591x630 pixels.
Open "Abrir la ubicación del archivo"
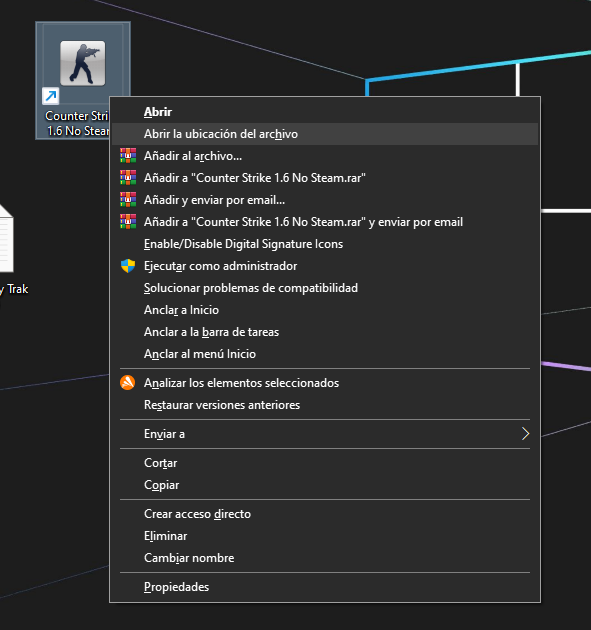tap(325, 134)
